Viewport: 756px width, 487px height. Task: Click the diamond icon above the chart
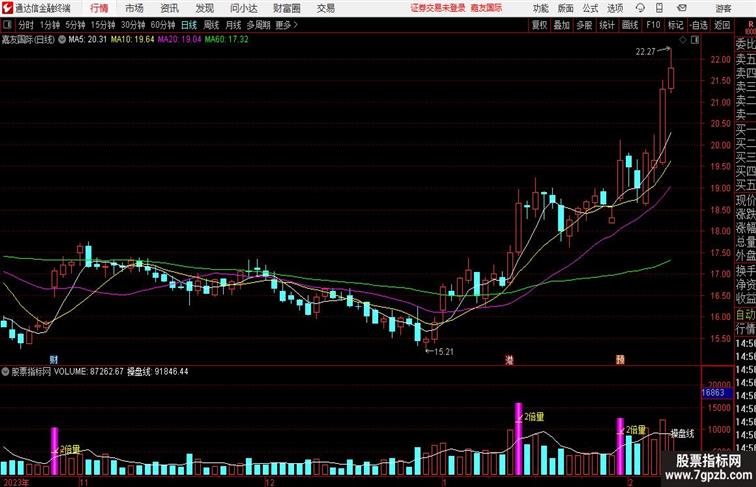(x=683, y=40)
